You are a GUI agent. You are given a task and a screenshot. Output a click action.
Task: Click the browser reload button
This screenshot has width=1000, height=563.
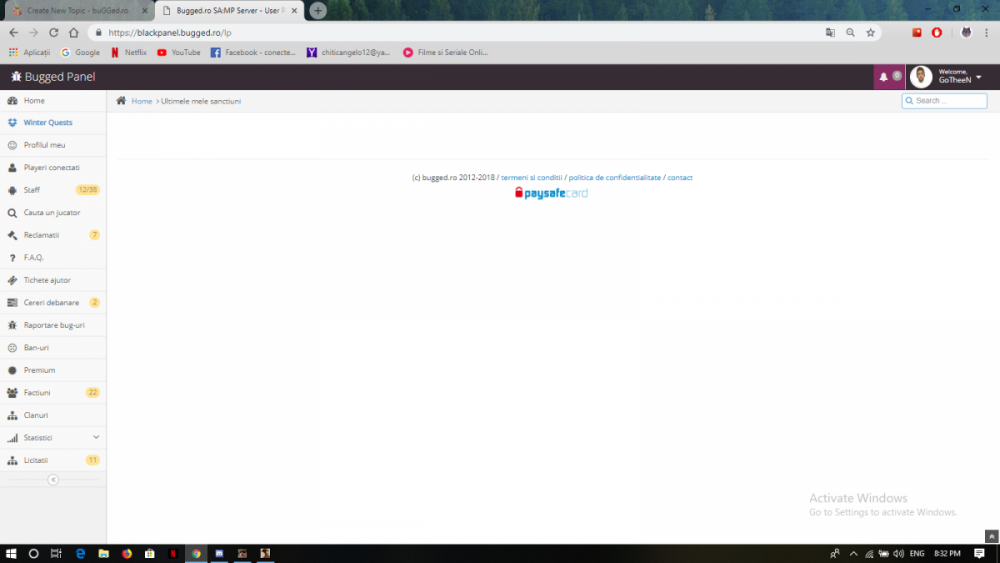[x=53, y=32]
